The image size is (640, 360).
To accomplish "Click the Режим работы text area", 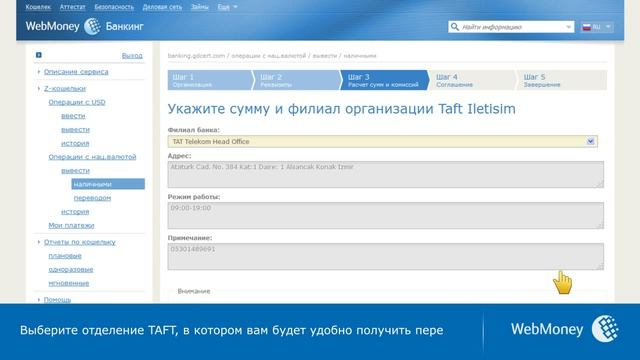I will (x=385, y=216).
